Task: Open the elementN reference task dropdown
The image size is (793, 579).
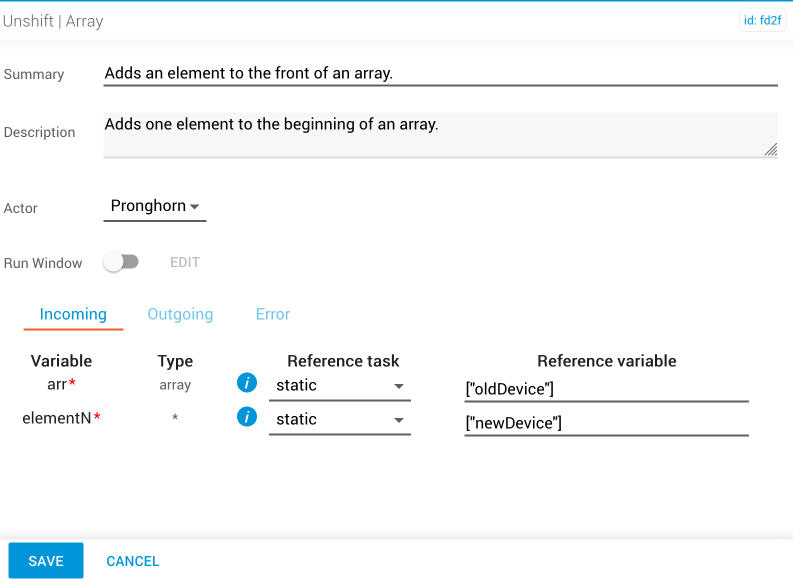Action: [x=340, y=420]
